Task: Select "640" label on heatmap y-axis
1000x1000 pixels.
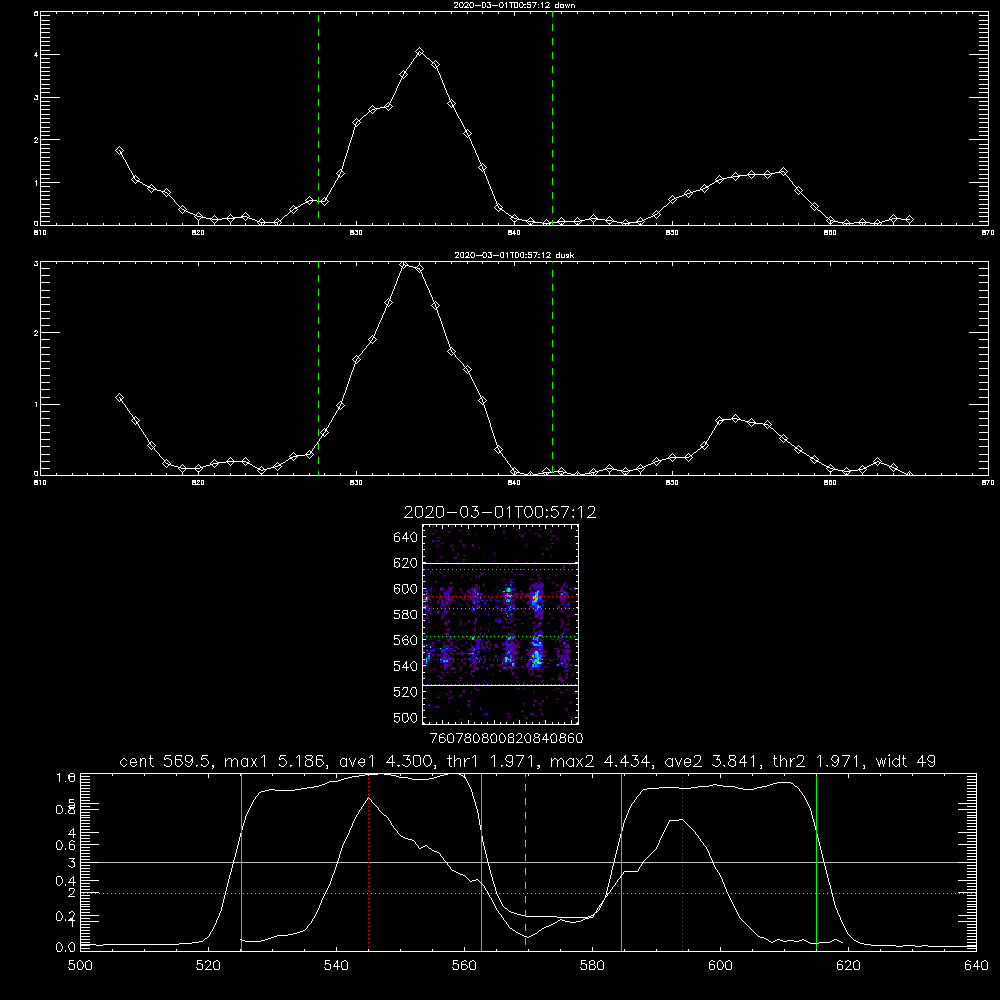Action: pos(406,538)
